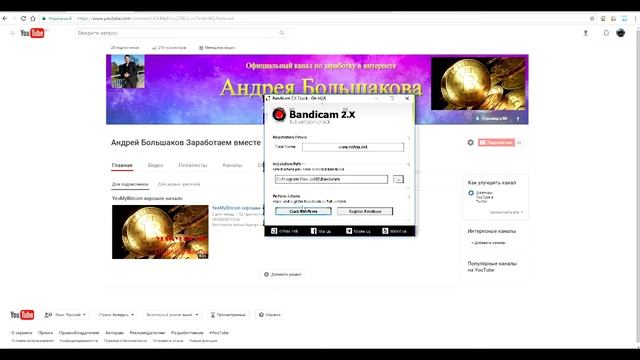Screen dimensions: 640x360
Task: Click the search magnifier icon
Action: [282, 33]
